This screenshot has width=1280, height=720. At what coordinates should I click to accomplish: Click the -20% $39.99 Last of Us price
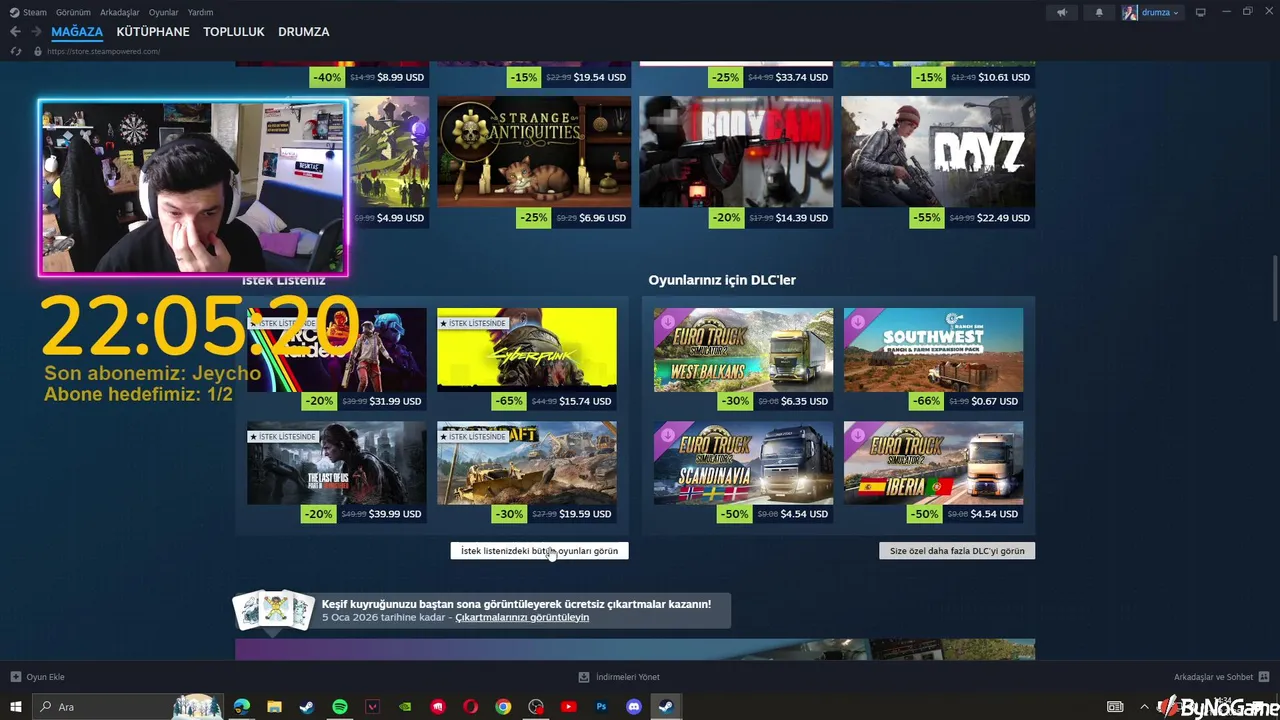point(364,514)
